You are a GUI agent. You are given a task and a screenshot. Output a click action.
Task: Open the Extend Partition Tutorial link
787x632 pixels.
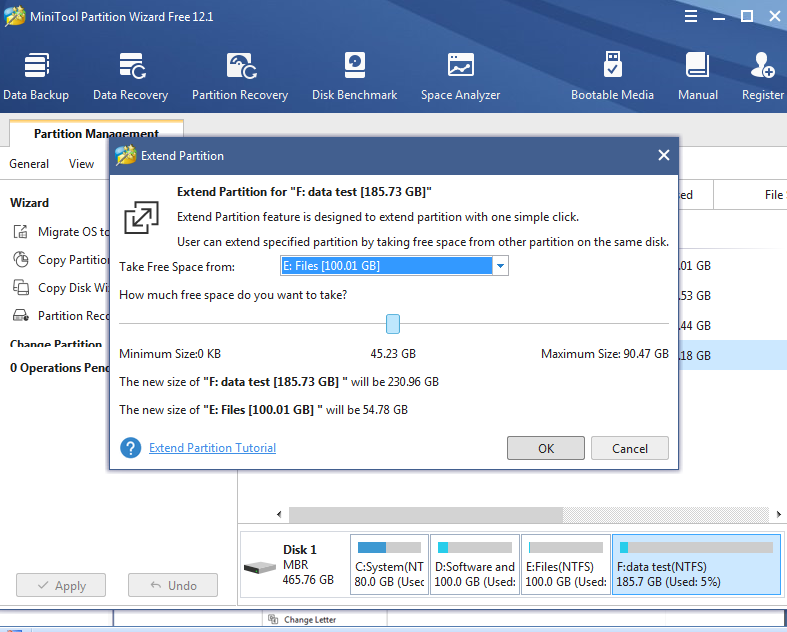tap(212, 448)
